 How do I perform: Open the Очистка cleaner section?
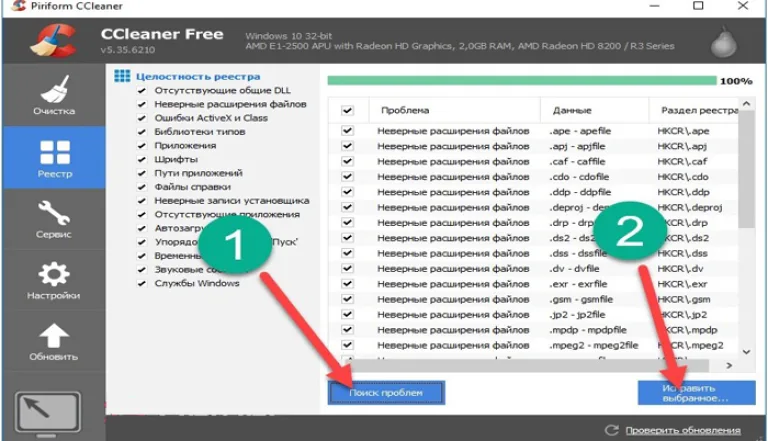(x=54, y=96)
